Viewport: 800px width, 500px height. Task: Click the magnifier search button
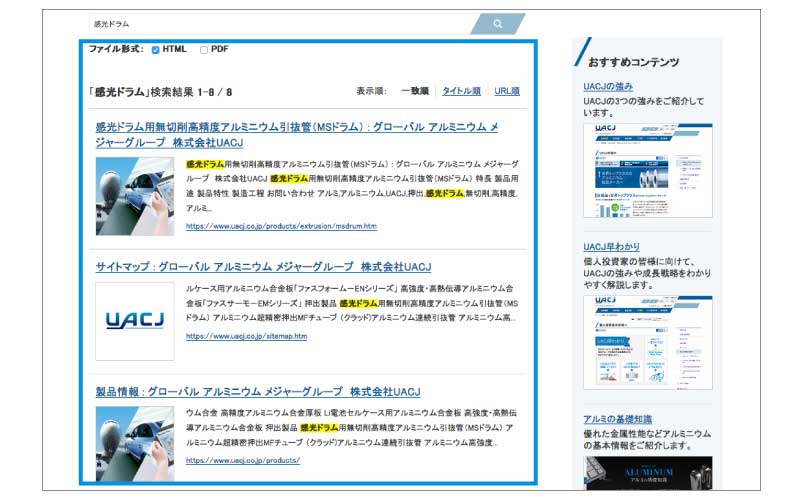tap(497, 23)
